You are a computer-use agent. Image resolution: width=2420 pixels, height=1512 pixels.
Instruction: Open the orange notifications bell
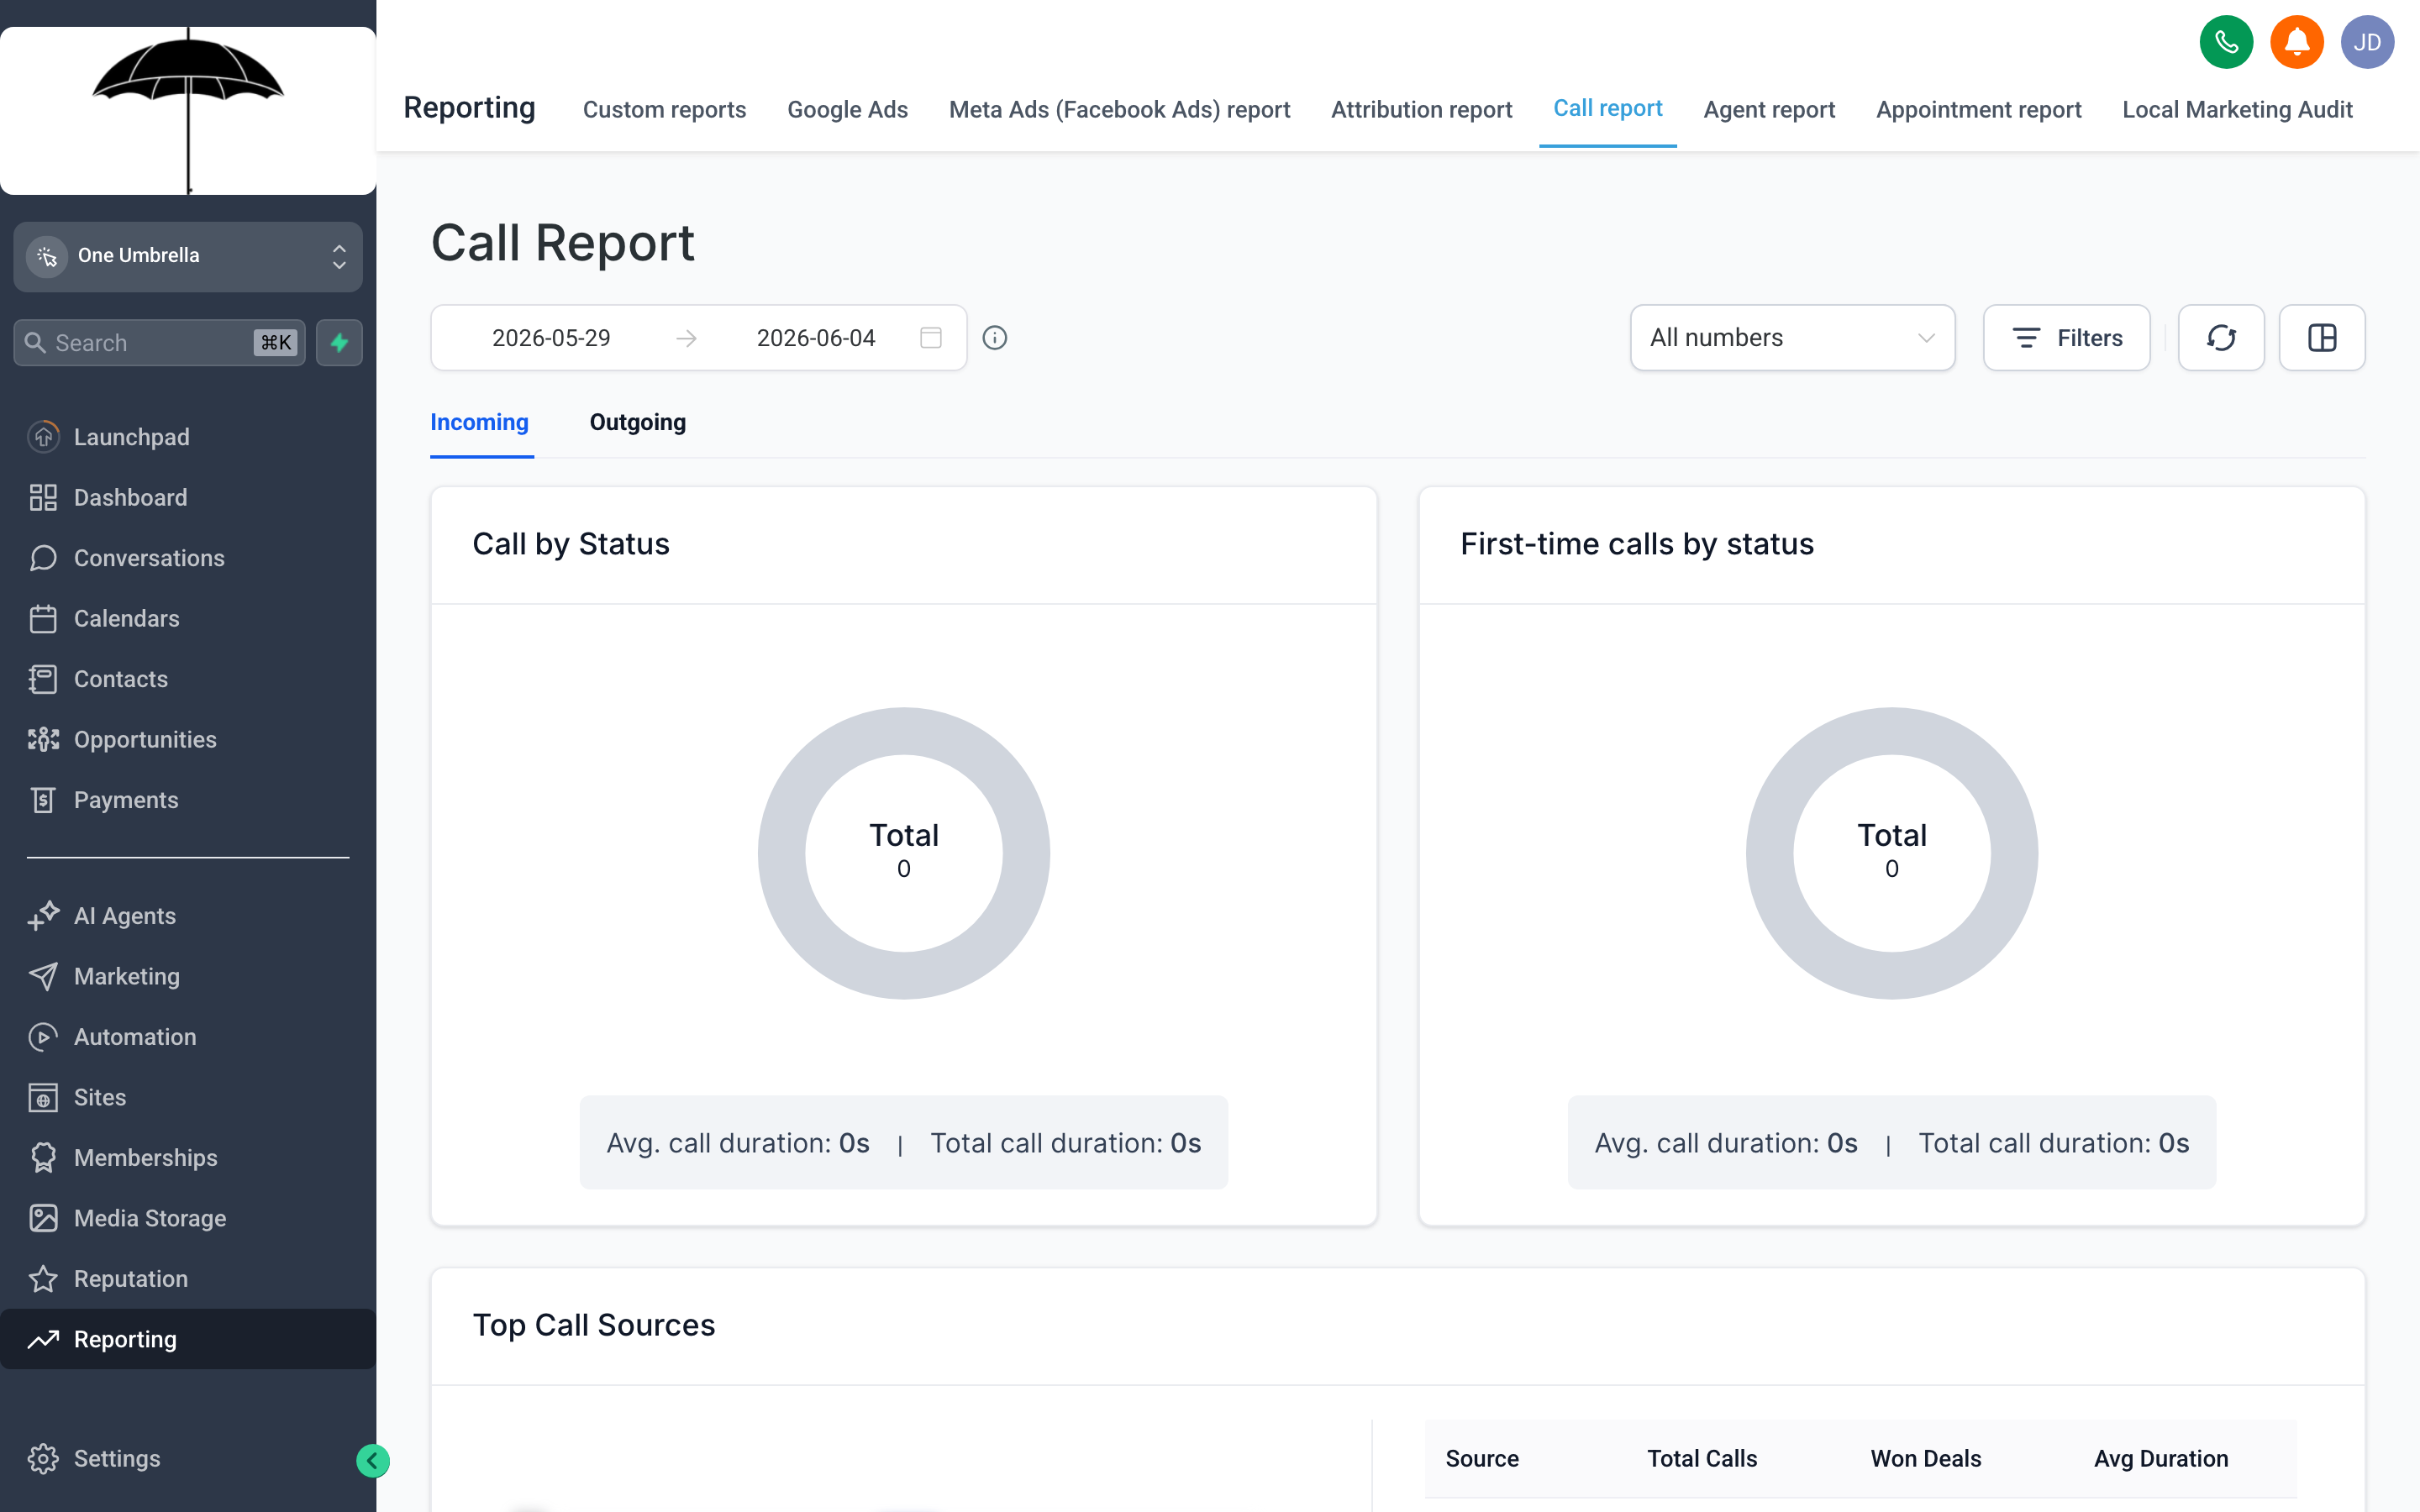click(x=2296, y=42)
